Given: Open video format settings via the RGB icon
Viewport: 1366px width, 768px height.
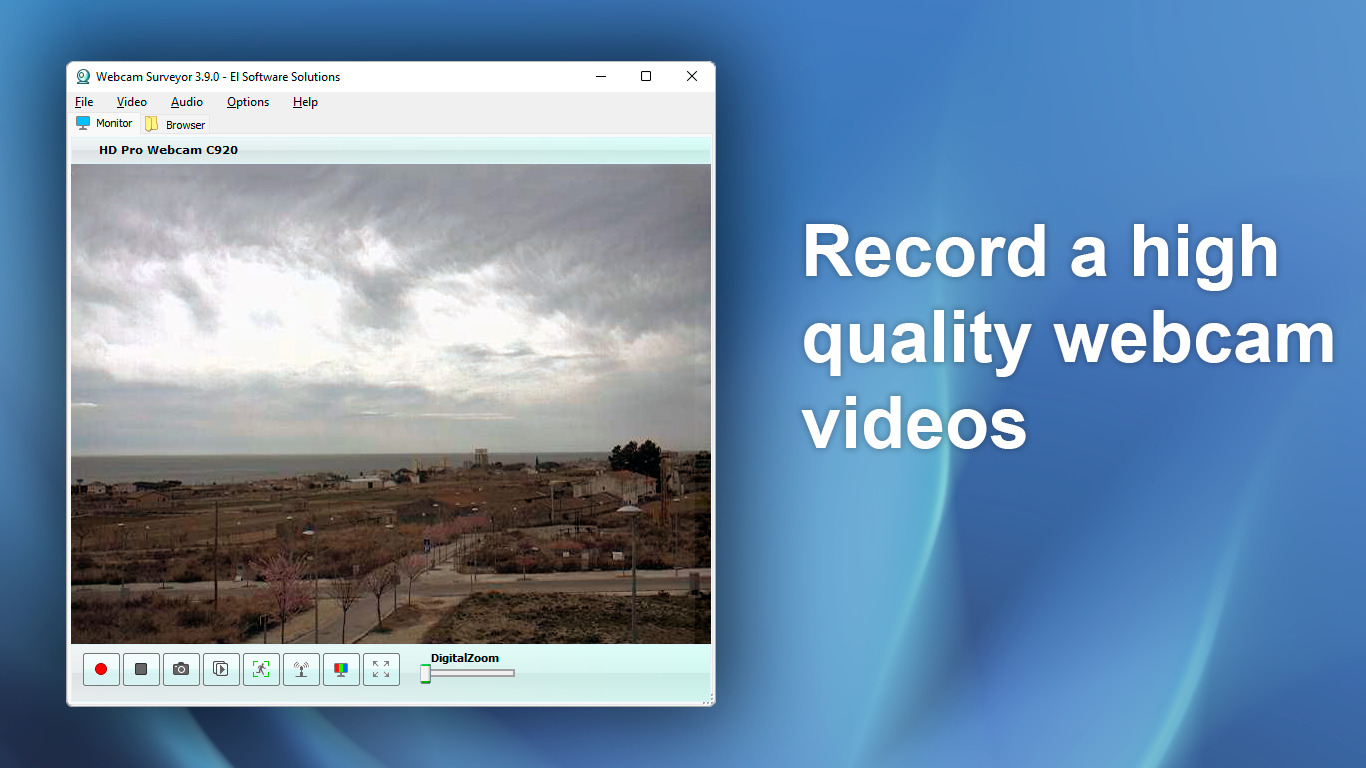Looking at the screenshot, I should click(x=341, y=669).
